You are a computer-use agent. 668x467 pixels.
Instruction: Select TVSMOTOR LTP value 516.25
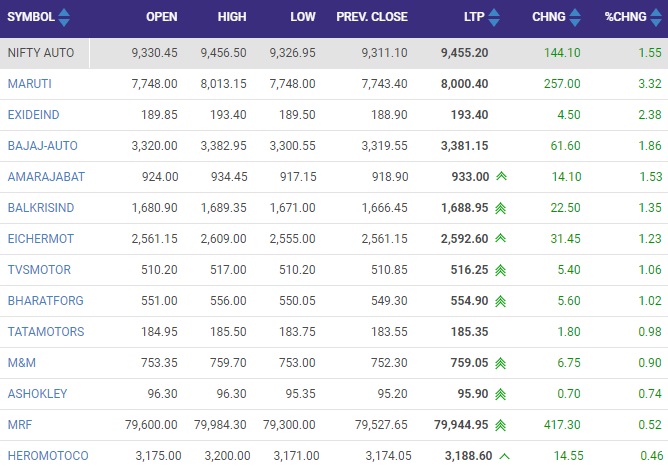click(469, 270)
